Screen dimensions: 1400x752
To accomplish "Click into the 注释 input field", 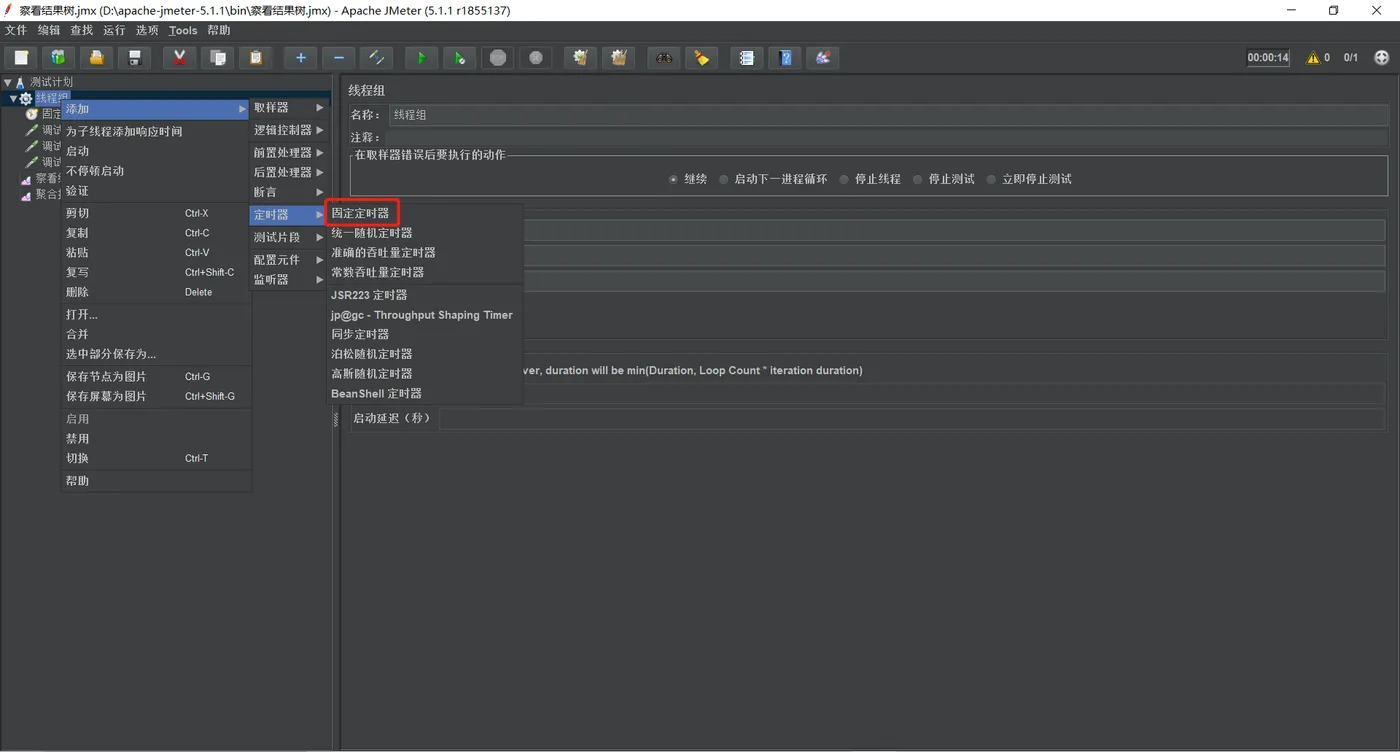I will point(888,137).
